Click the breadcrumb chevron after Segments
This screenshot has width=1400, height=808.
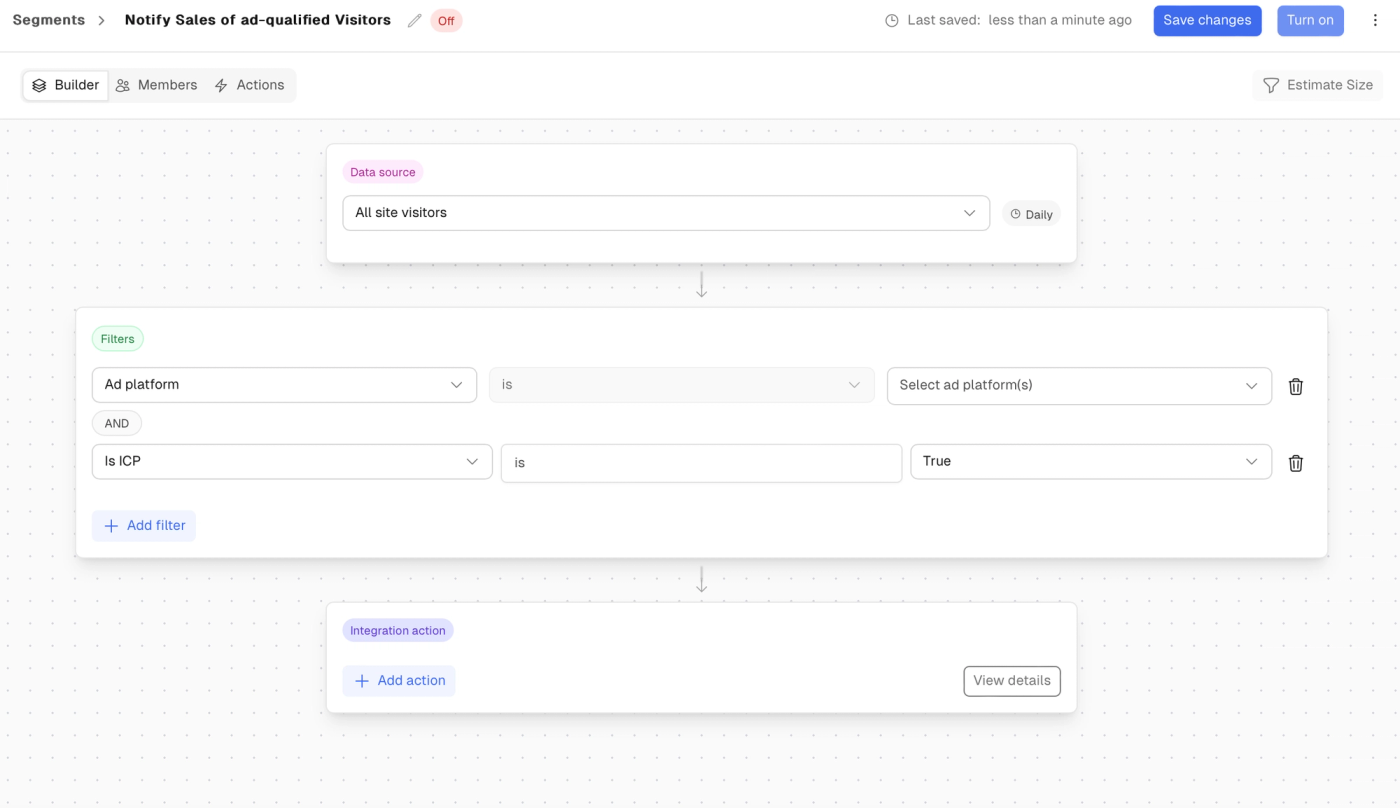102,21
